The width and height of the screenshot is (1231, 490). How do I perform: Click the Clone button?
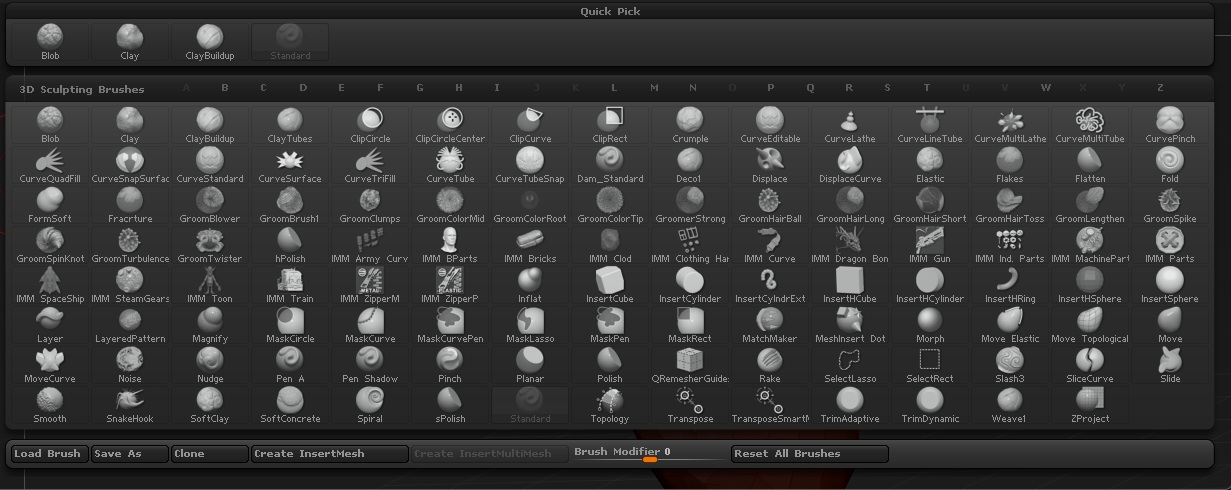pos(210,454)
